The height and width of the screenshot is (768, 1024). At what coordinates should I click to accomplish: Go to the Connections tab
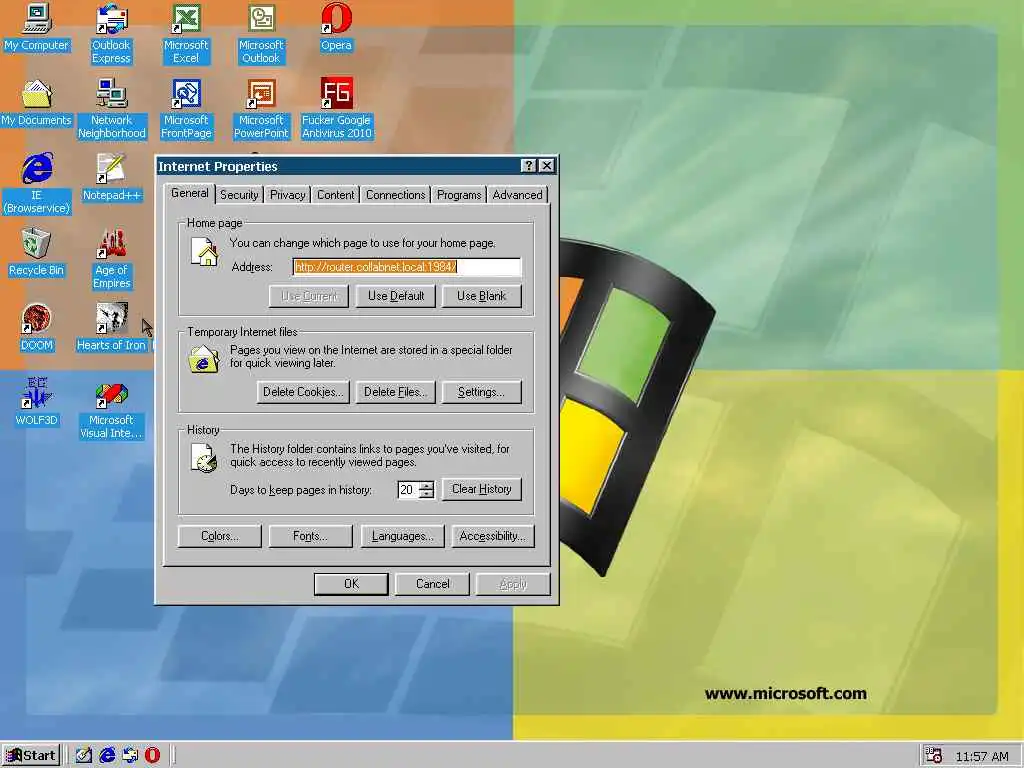pyautogui.click(x=395, y=195)
